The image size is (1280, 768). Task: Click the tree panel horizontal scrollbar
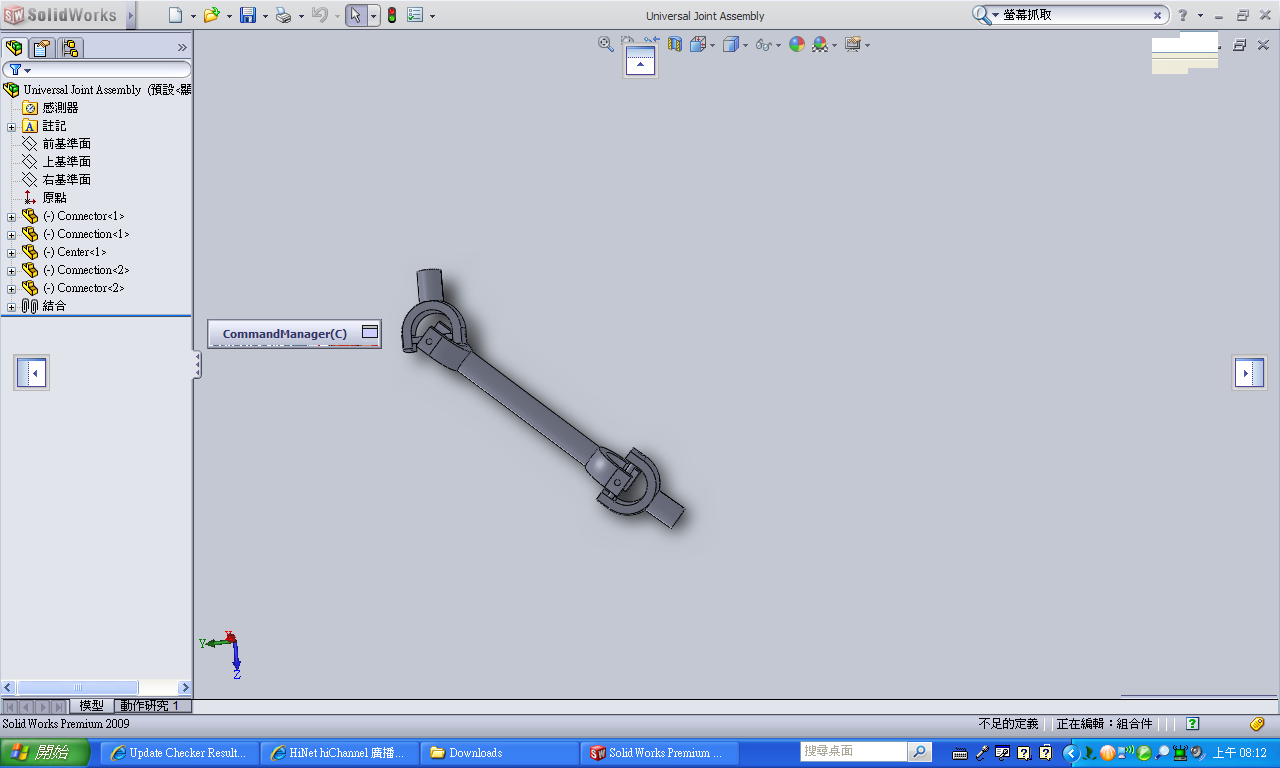[x=96, y=688]
